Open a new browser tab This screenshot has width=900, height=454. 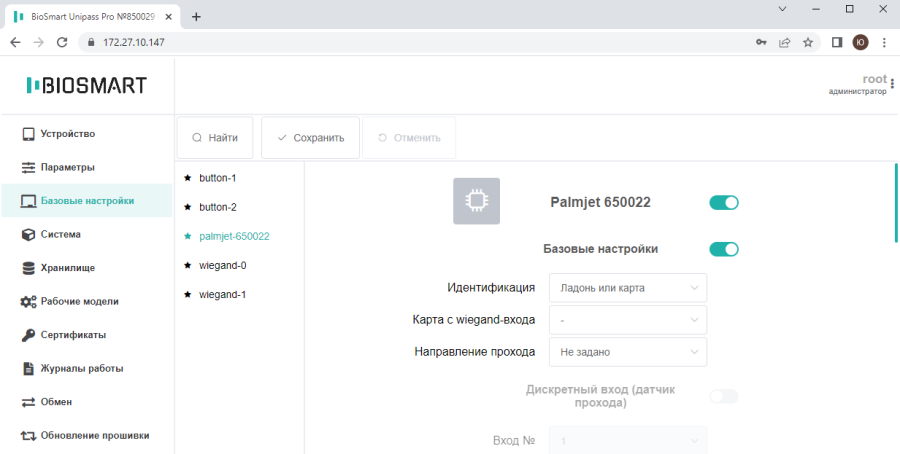(x=196, y=17)
